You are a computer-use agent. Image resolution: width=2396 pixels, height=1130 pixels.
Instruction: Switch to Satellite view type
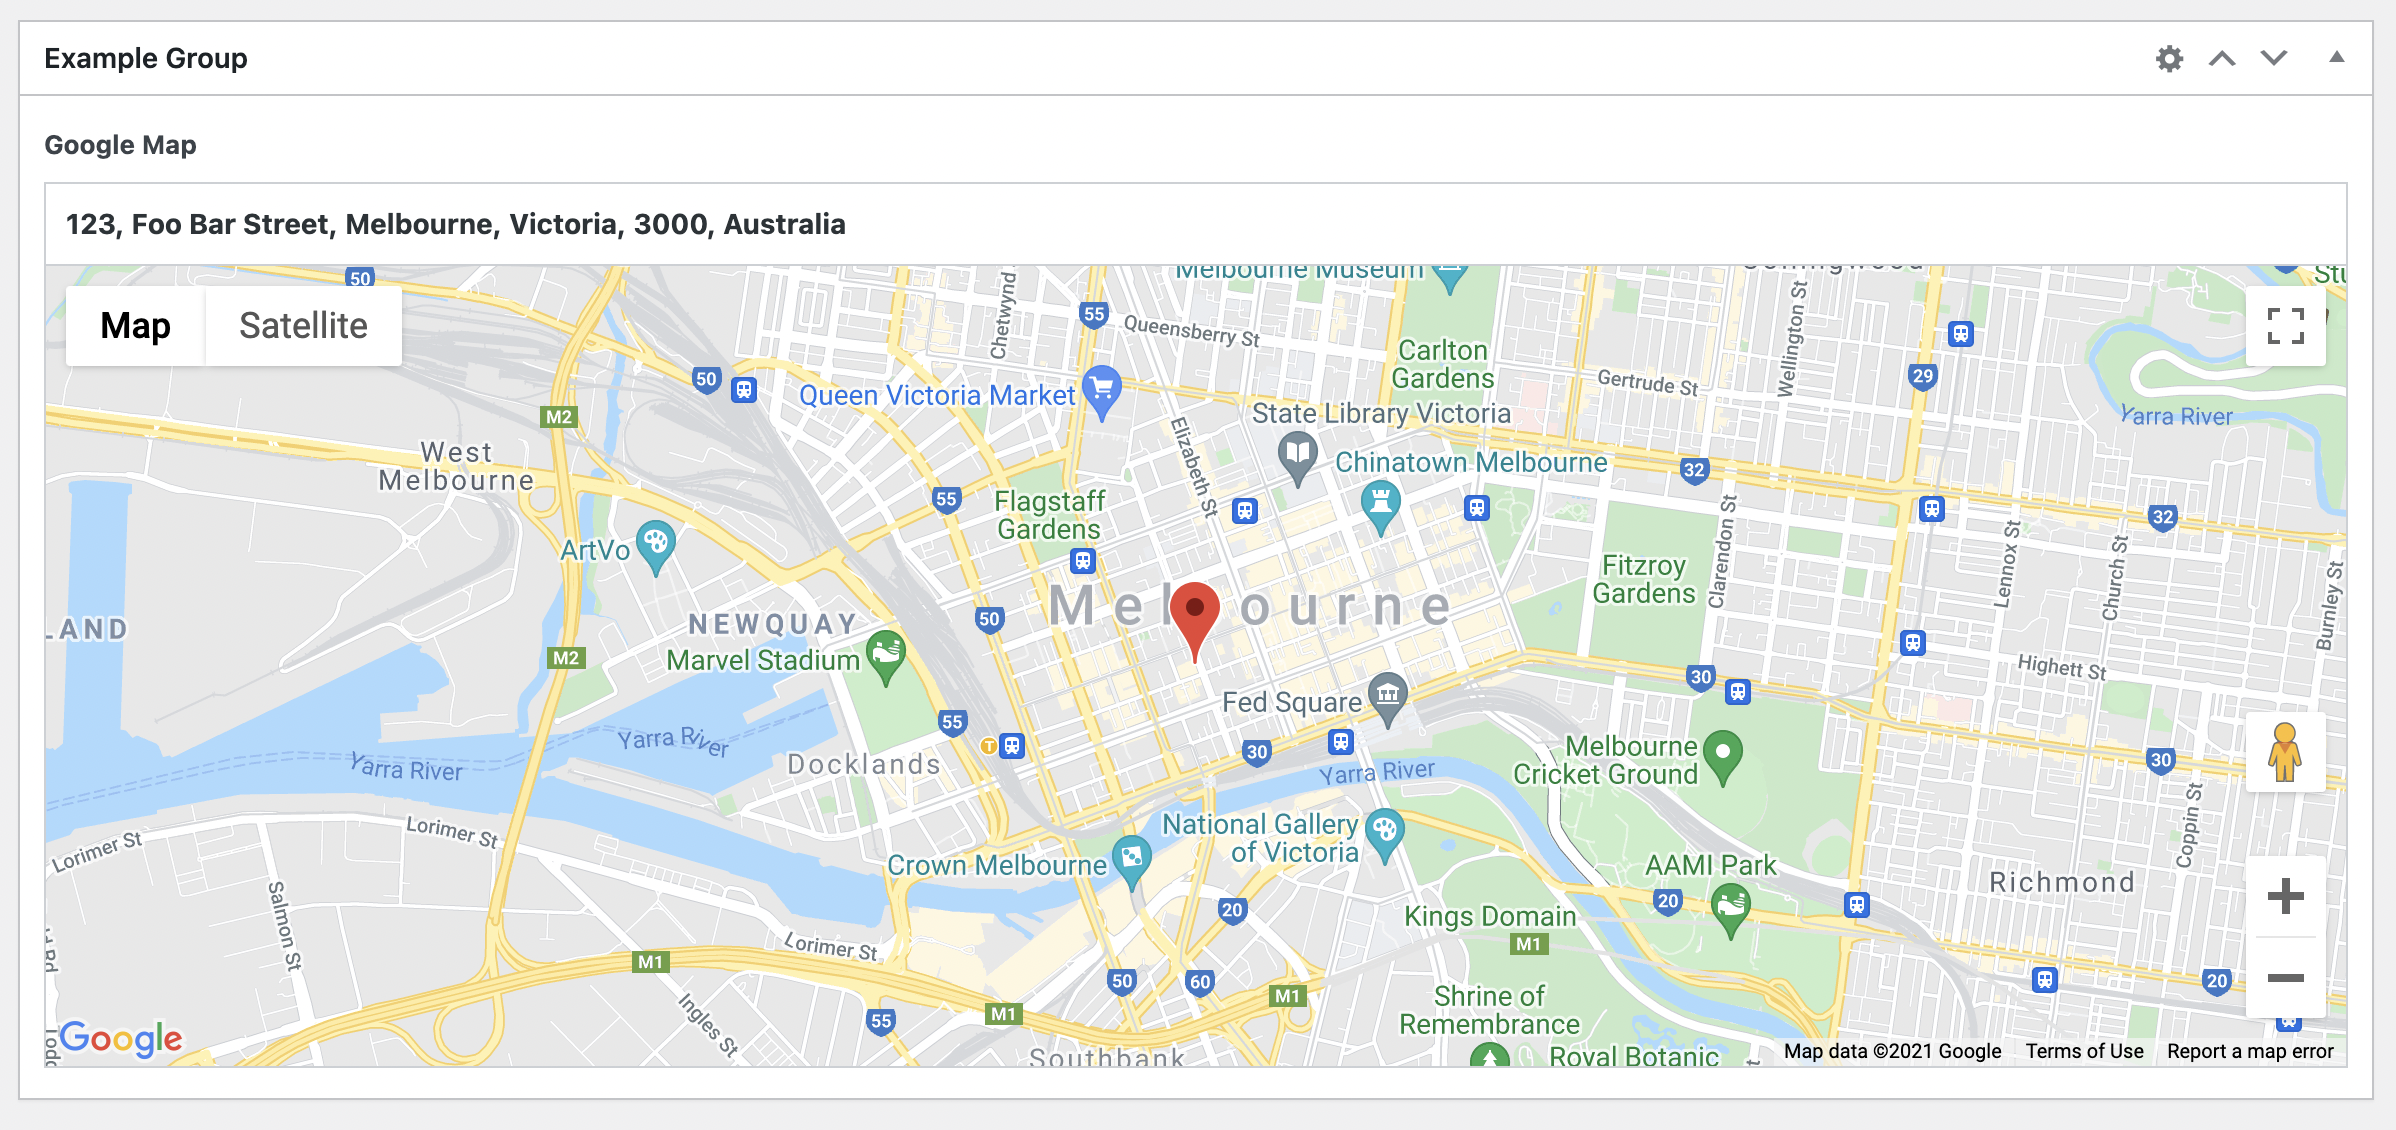click(303, 326)
